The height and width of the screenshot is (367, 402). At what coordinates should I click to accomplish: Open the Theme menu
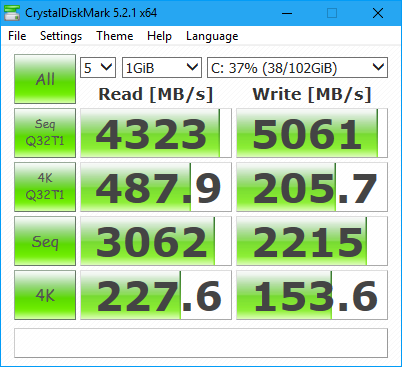115,36
